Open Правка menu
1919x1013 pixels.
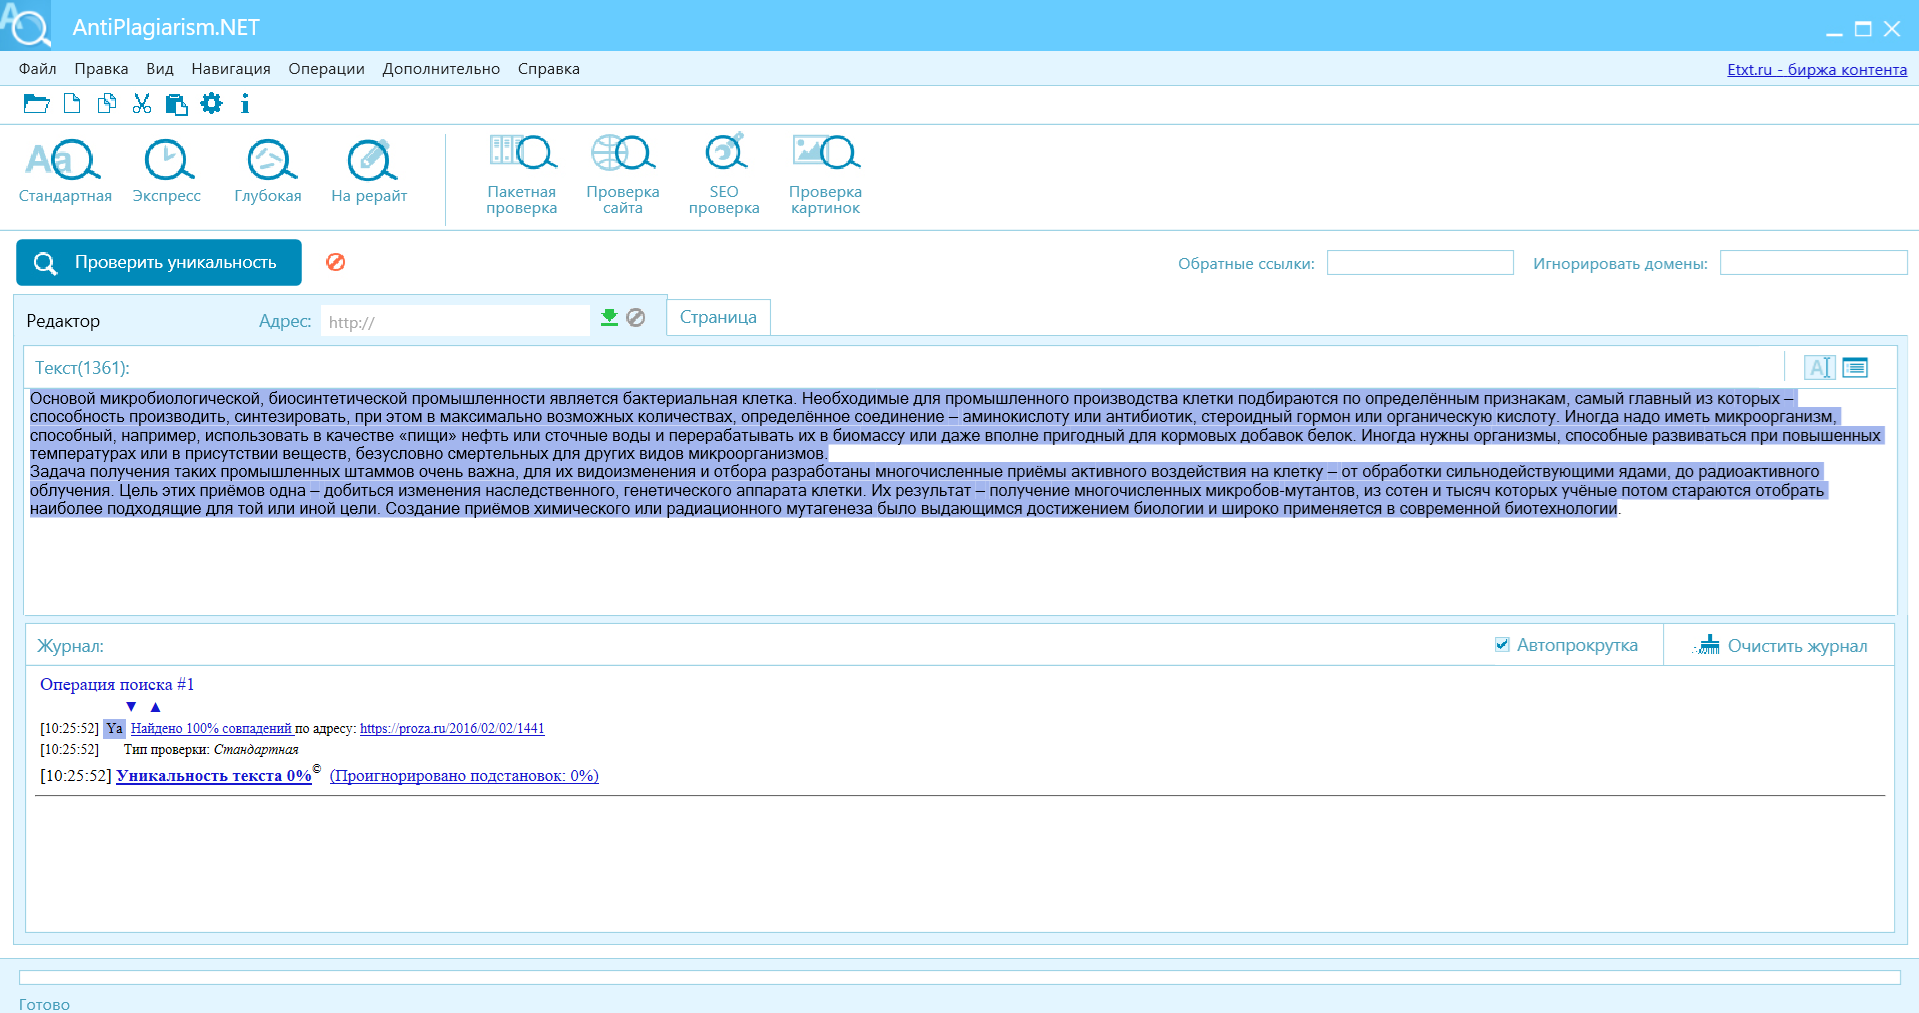pyautogui.click(x=101, y=69)
